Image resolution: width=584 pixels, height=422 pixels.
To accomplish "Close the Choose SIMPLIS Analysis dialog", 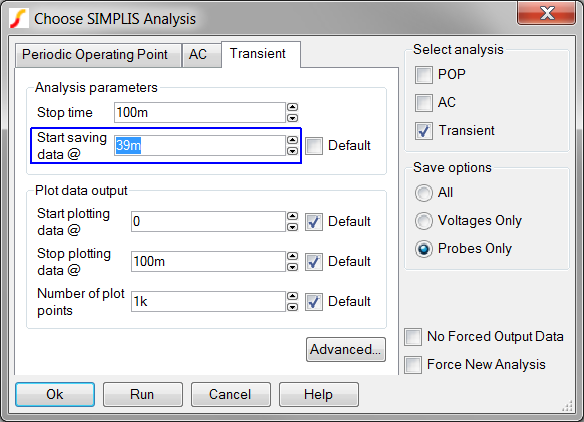I will pyautogui.click(x=546, y=13).
